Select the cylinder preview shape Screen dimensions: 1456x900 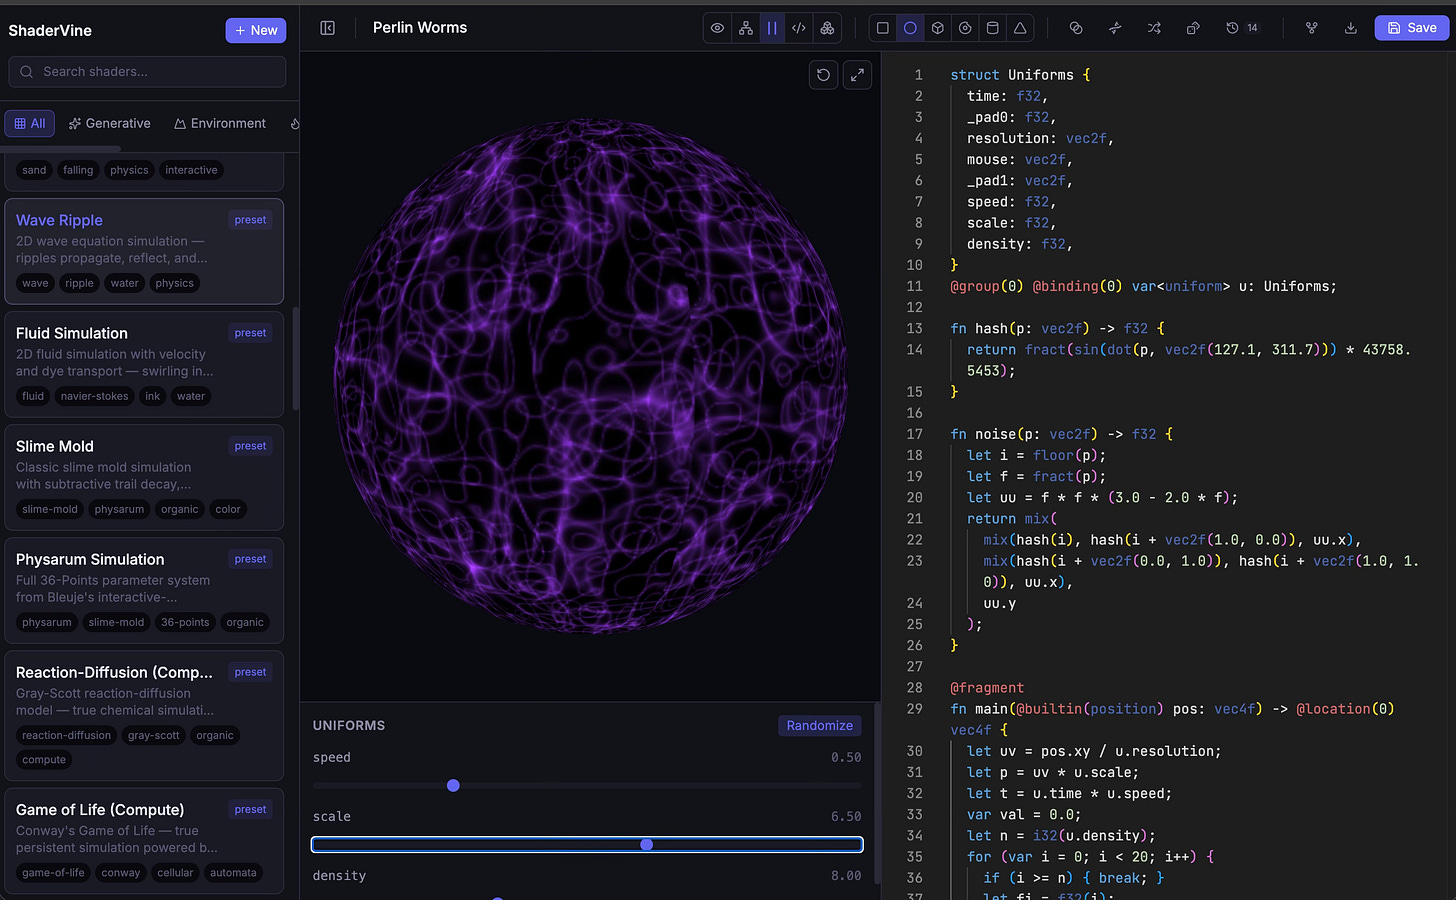click(992, 28)
